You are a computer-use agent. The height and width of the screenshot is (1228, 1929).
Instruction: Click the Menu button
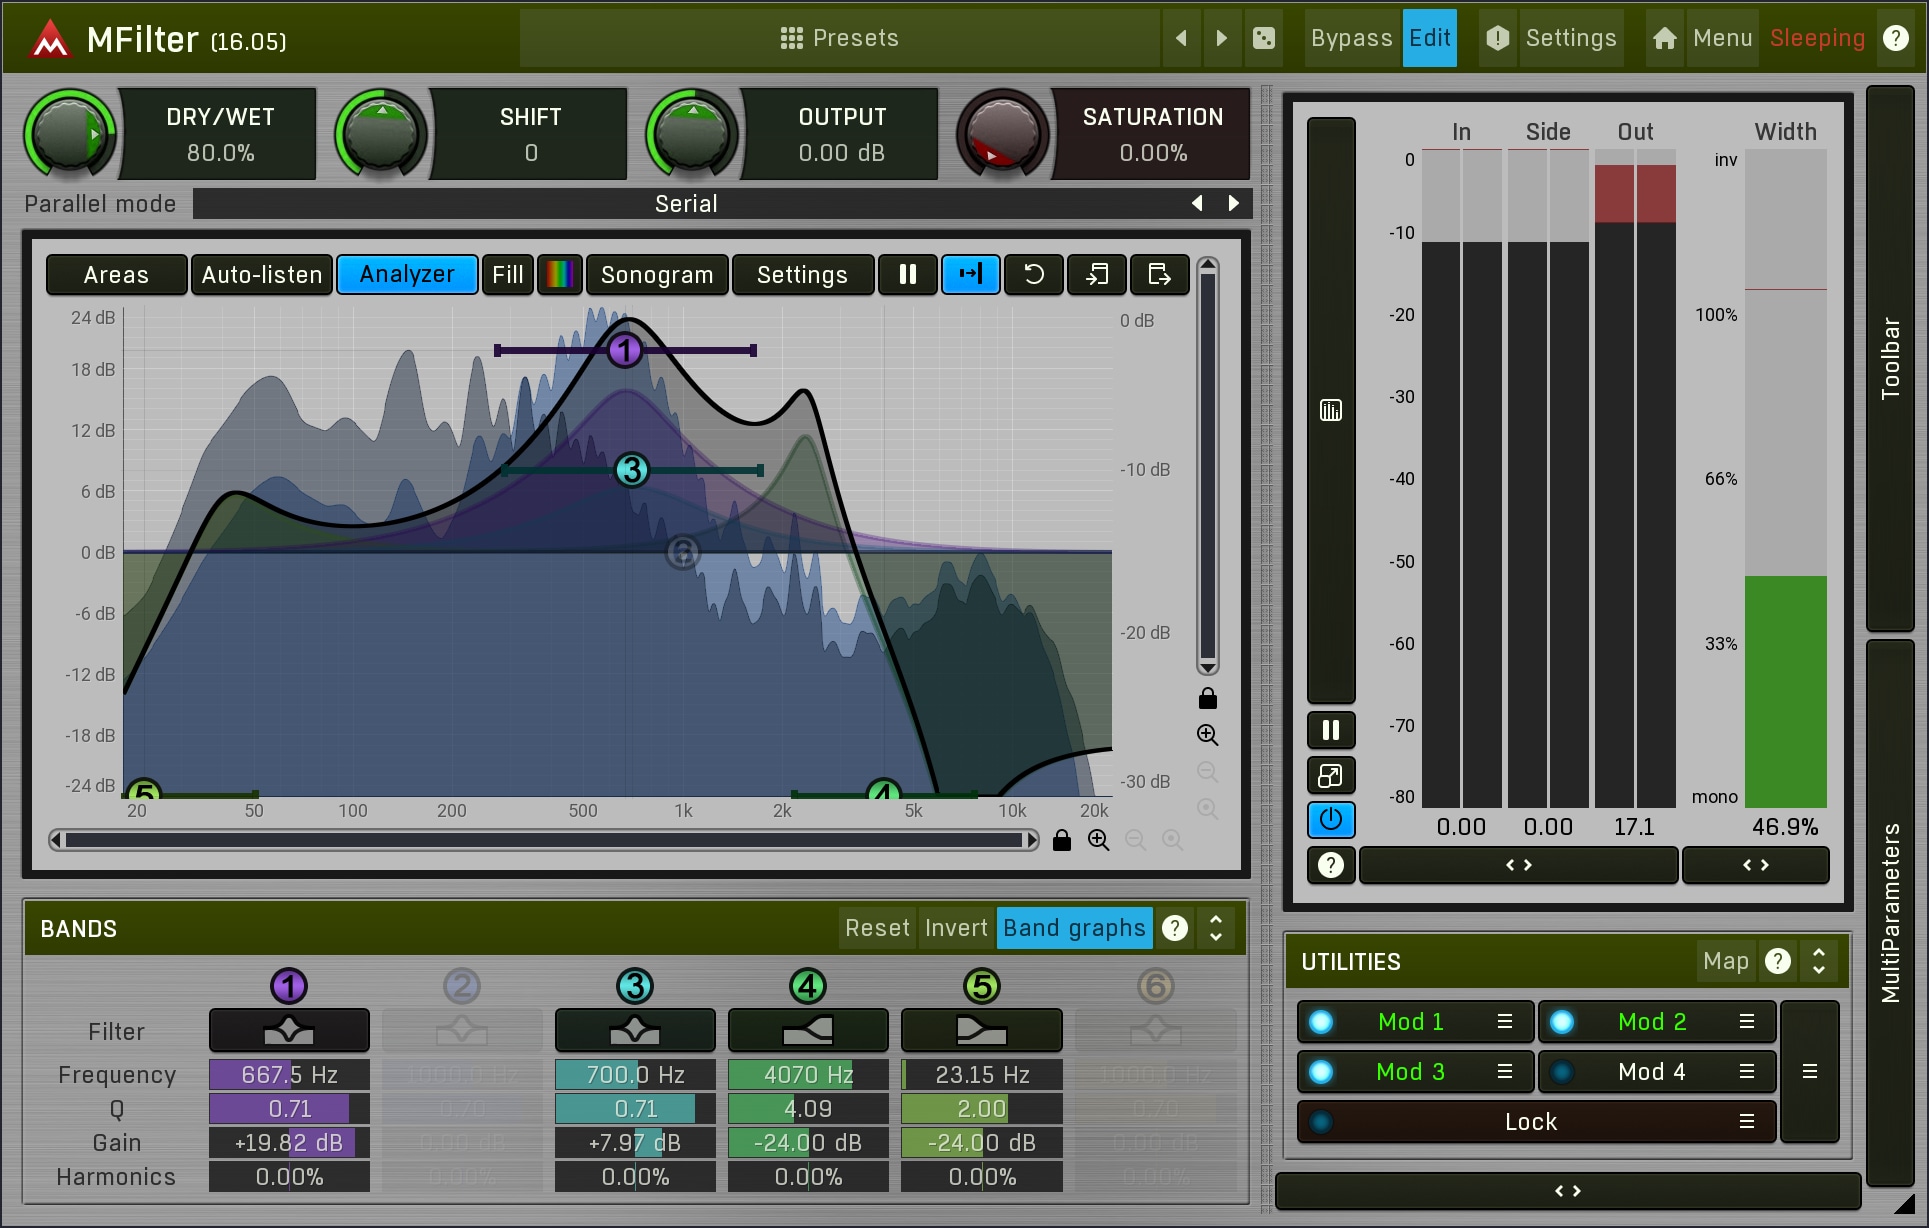pyautogui.click(x=1723, y=38)
